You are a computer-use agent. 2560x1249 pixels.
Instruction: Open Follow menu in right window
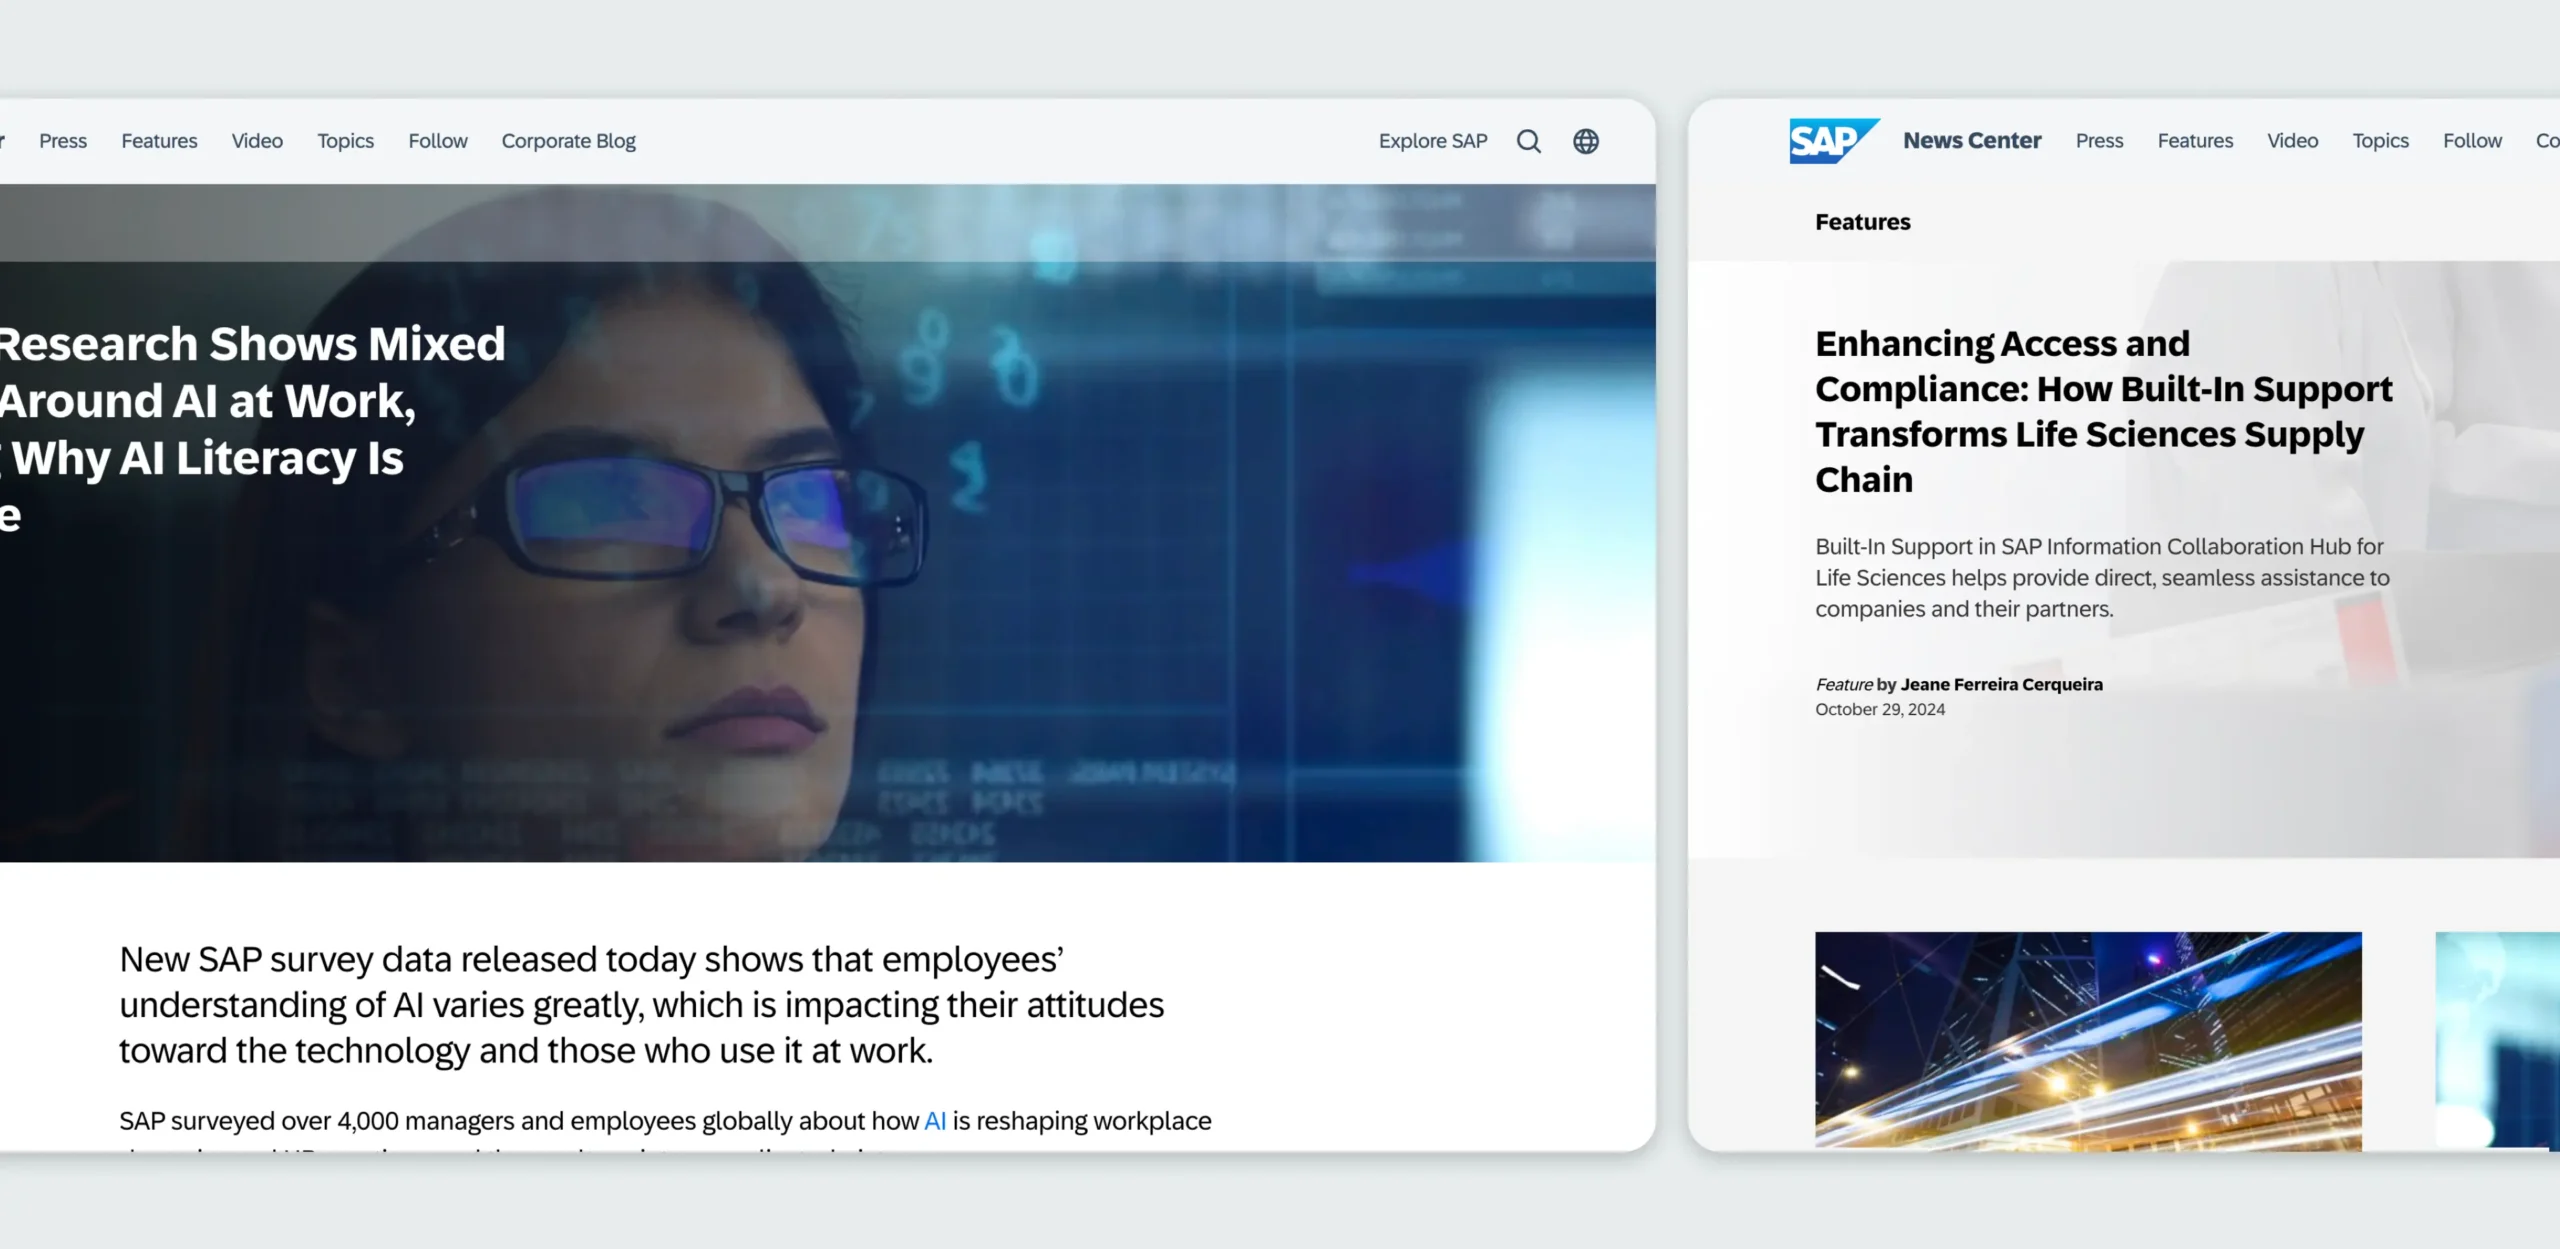tap(2472, 141)
